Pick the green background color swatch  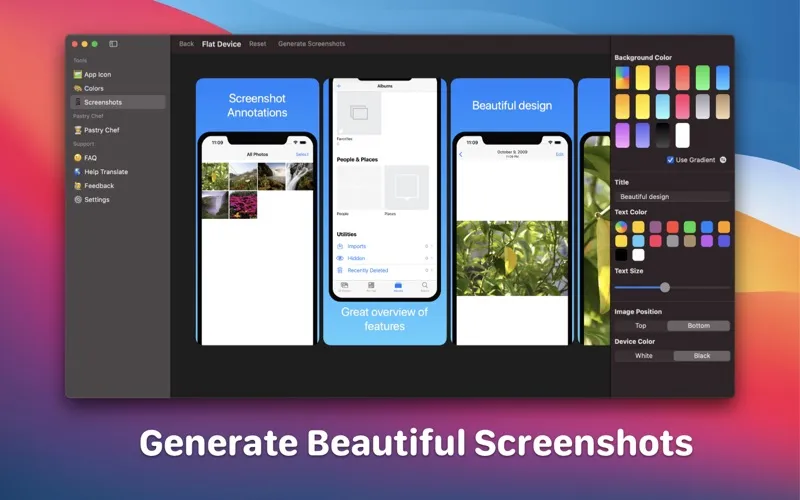click(x=703, y=78)
